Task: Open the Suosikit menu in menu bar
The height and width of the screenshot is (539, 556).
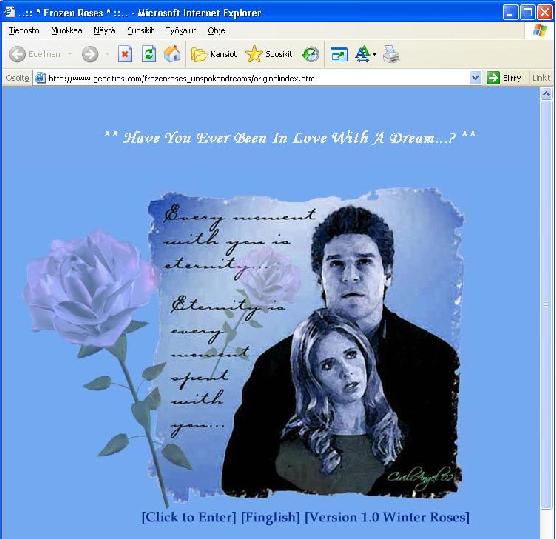Action: 140,30
